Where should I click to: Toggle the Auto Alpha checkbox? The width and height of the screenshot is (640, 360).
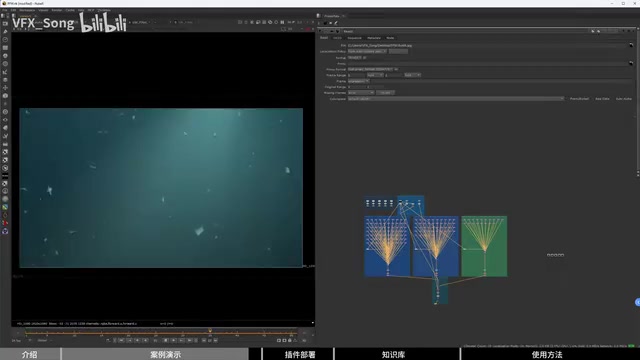[623, 99]
